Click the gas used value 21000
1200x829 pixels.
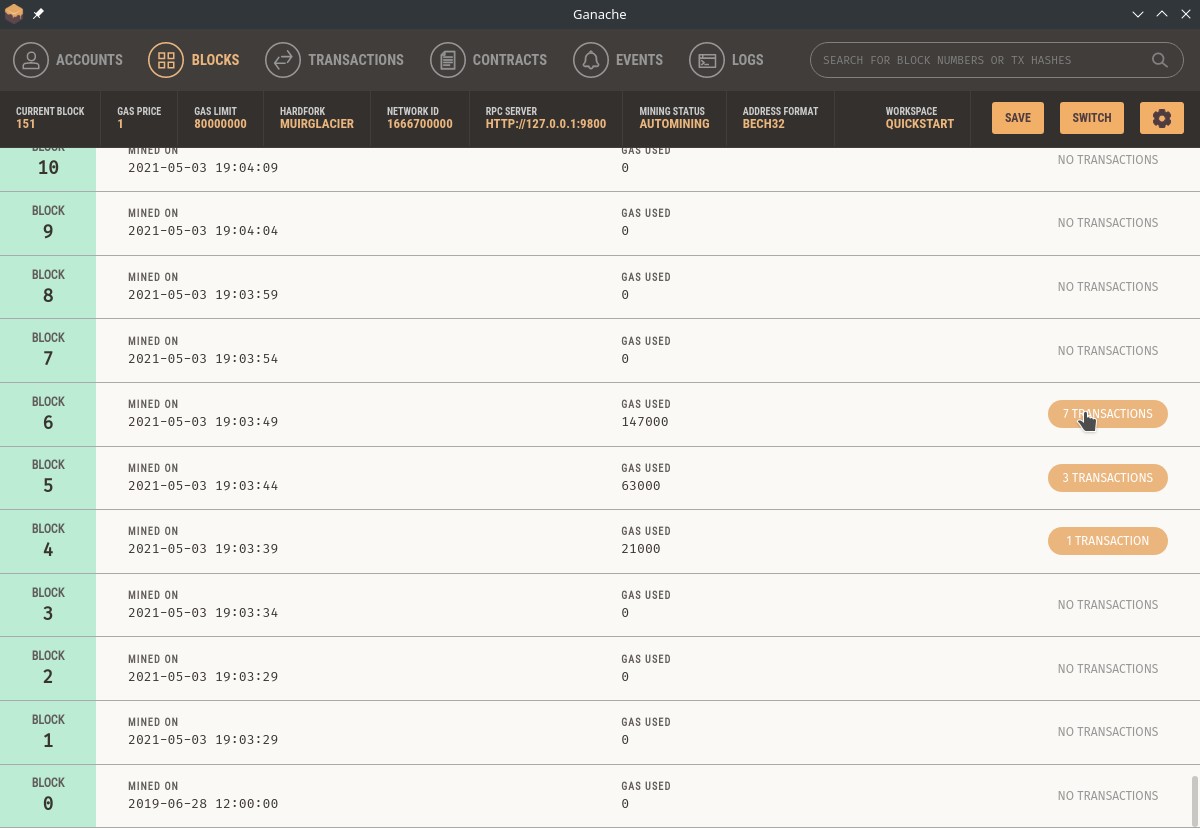pos(641,549)
